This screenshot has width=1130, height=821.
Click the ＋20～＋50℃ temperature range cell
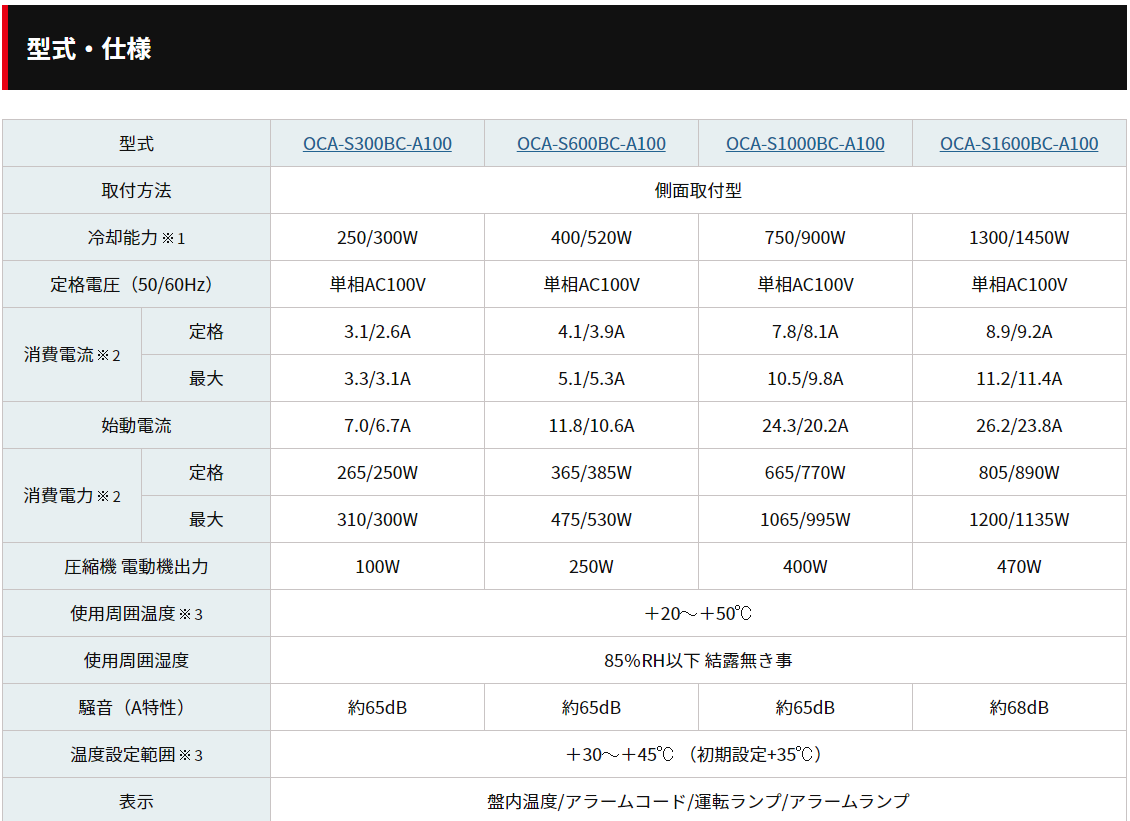coord(698,613)
